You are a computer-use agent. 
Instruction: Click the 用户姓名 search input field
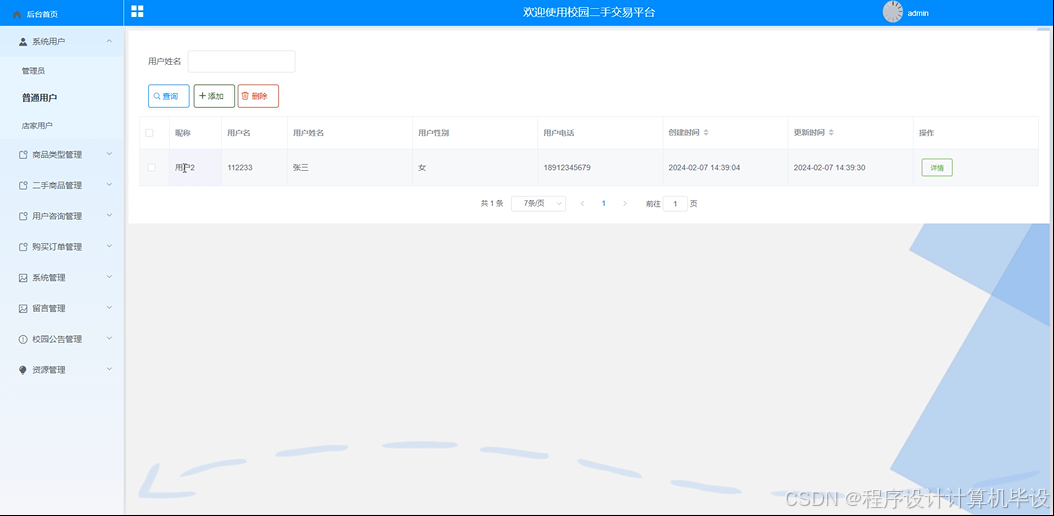pyautogui.click(x=241, y=61)
